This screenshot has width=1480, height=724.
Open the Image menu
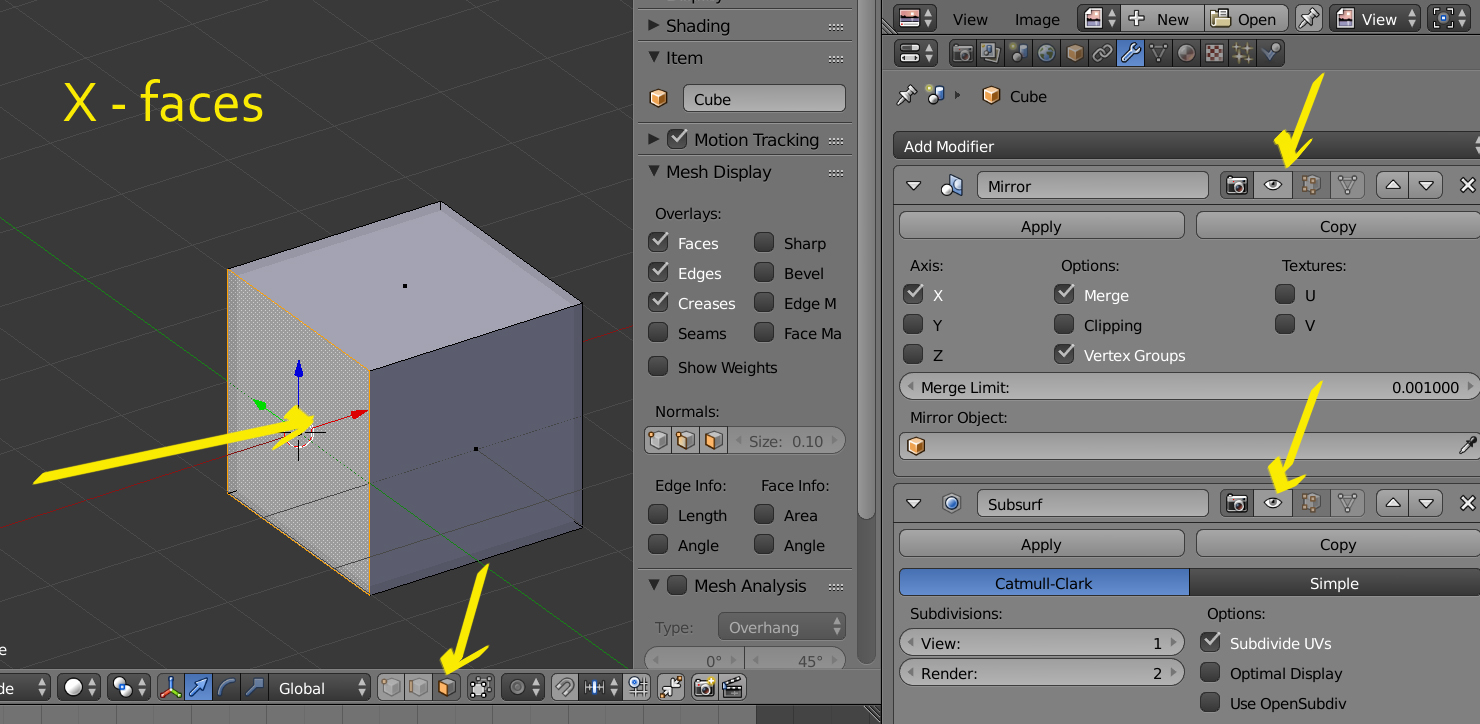[x=1037, y=19]
